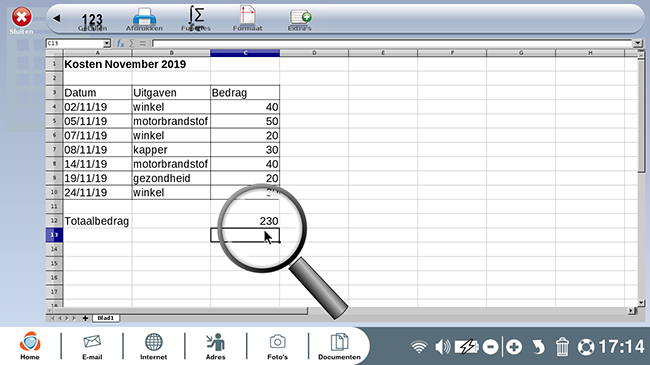
Task: Open Adres contacts from bottom bar
Action: point(216,347)
